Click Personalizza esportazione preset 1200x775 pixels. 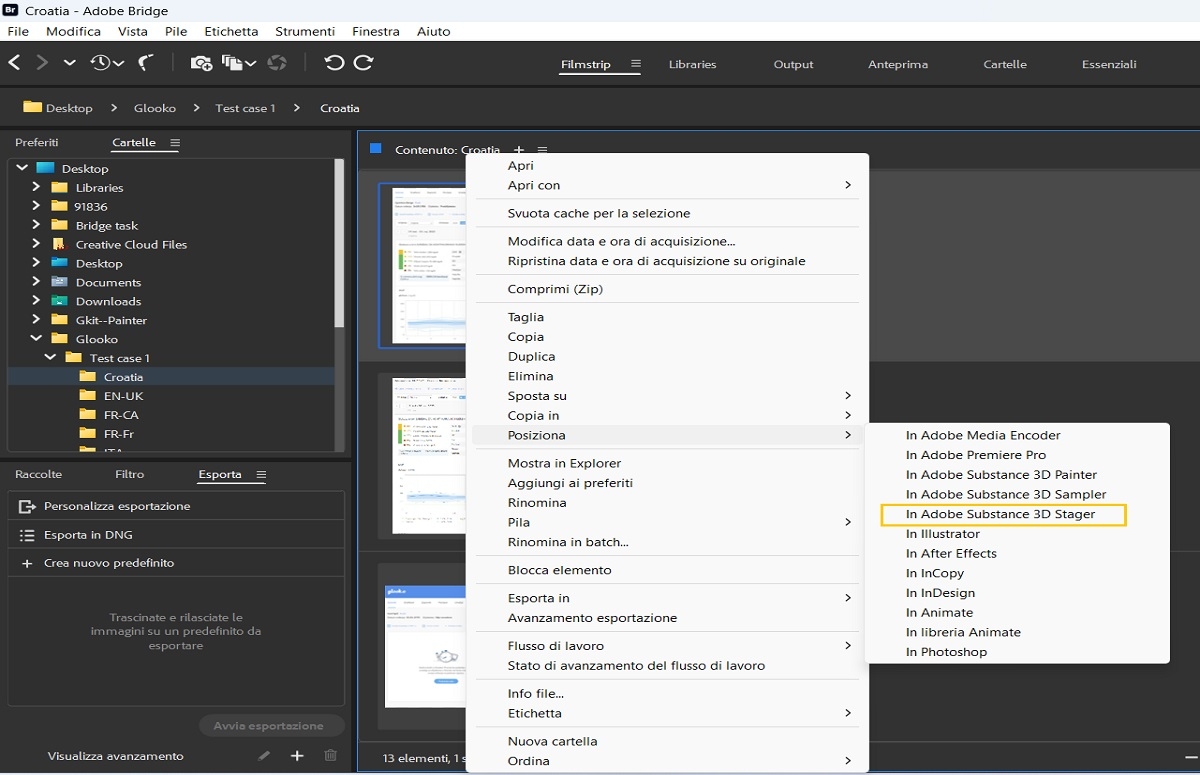[116, 506]
